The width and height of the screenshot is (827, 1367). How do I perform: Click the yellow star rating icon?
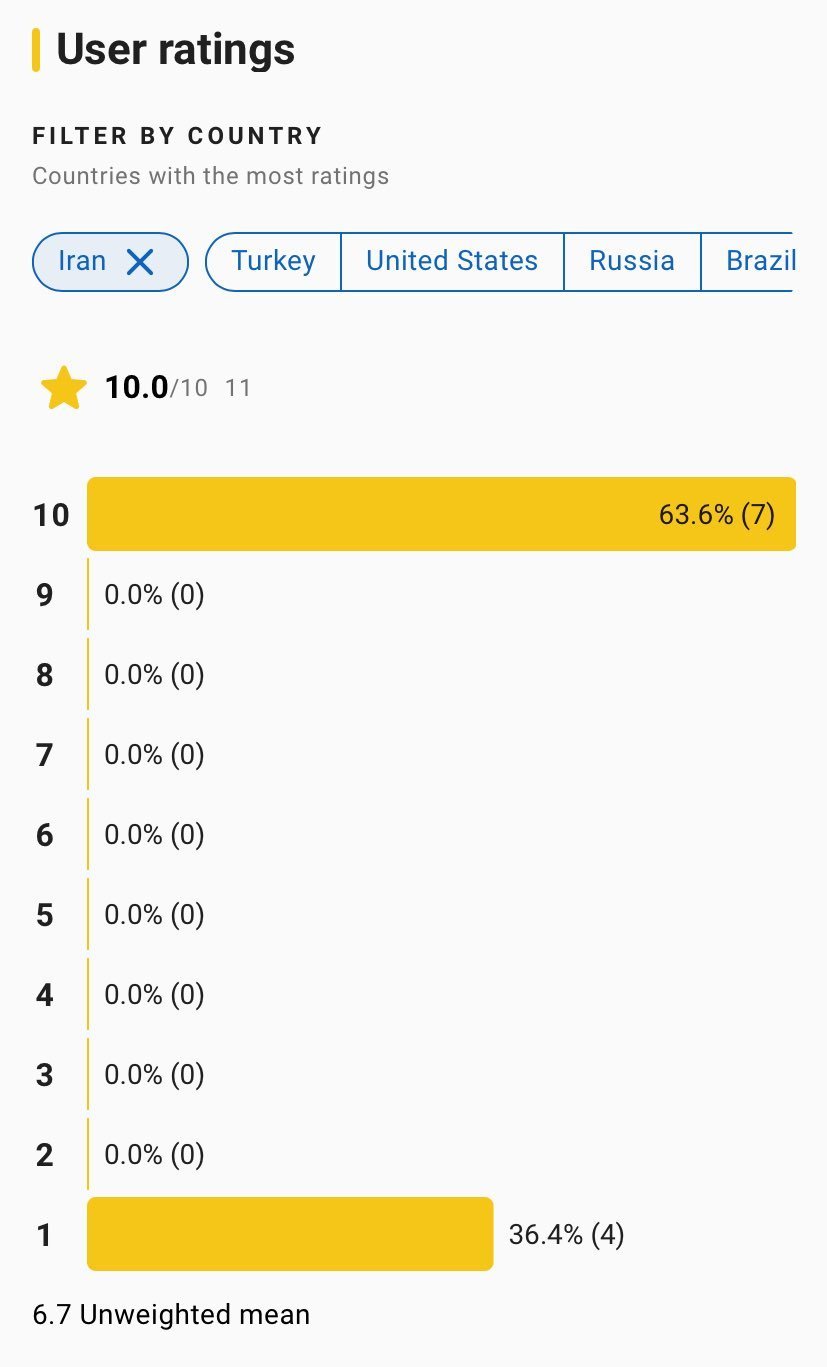63,388
